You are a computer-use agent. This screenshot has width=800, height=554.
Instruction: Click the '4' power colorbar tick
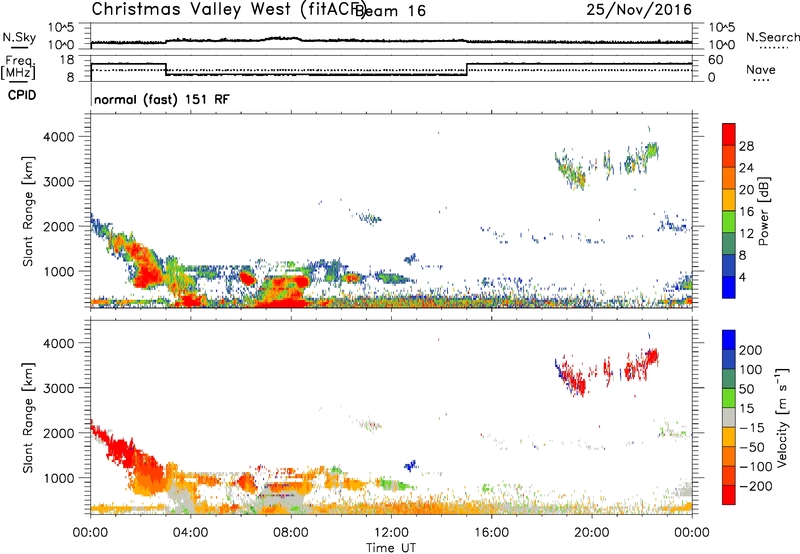(743, 277)
